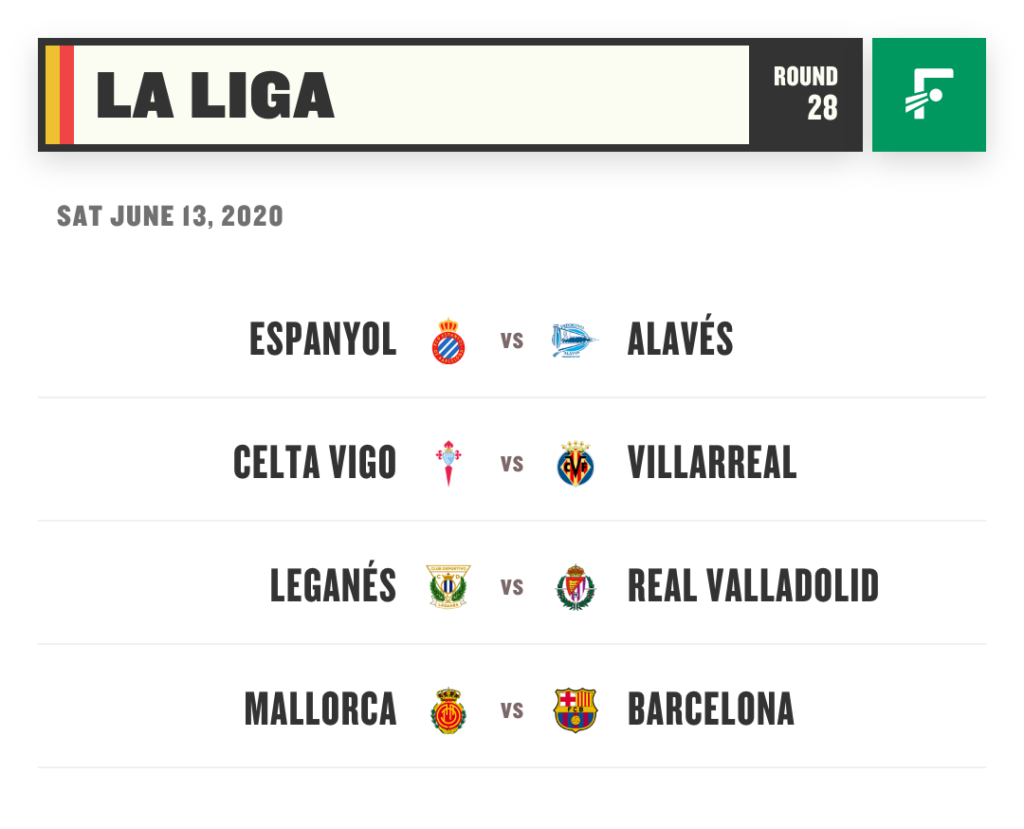Viewport: 1024px width, 829px height.
Task: Open the Real Valladolid team name
Action: click(753, 586)
